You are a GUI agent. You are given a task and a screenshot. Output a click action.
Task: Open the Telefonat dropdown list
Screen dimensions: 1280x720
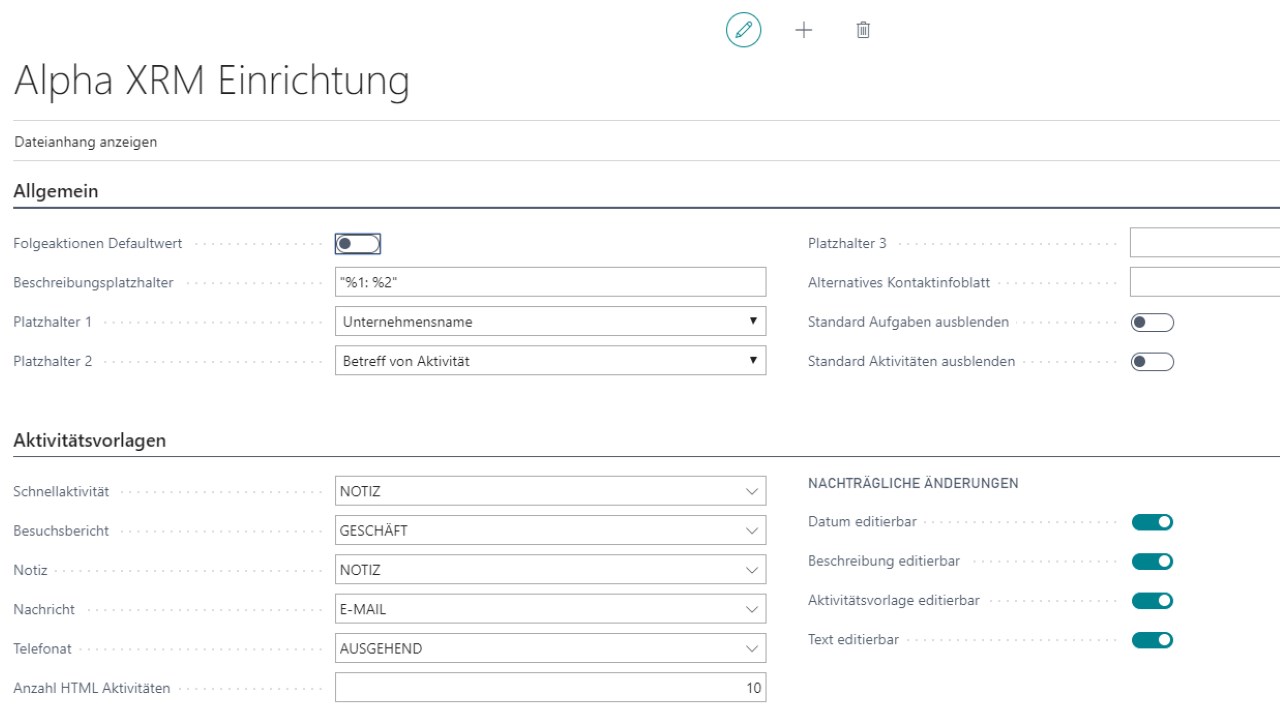pyautogui.click(x=751, y=649)
